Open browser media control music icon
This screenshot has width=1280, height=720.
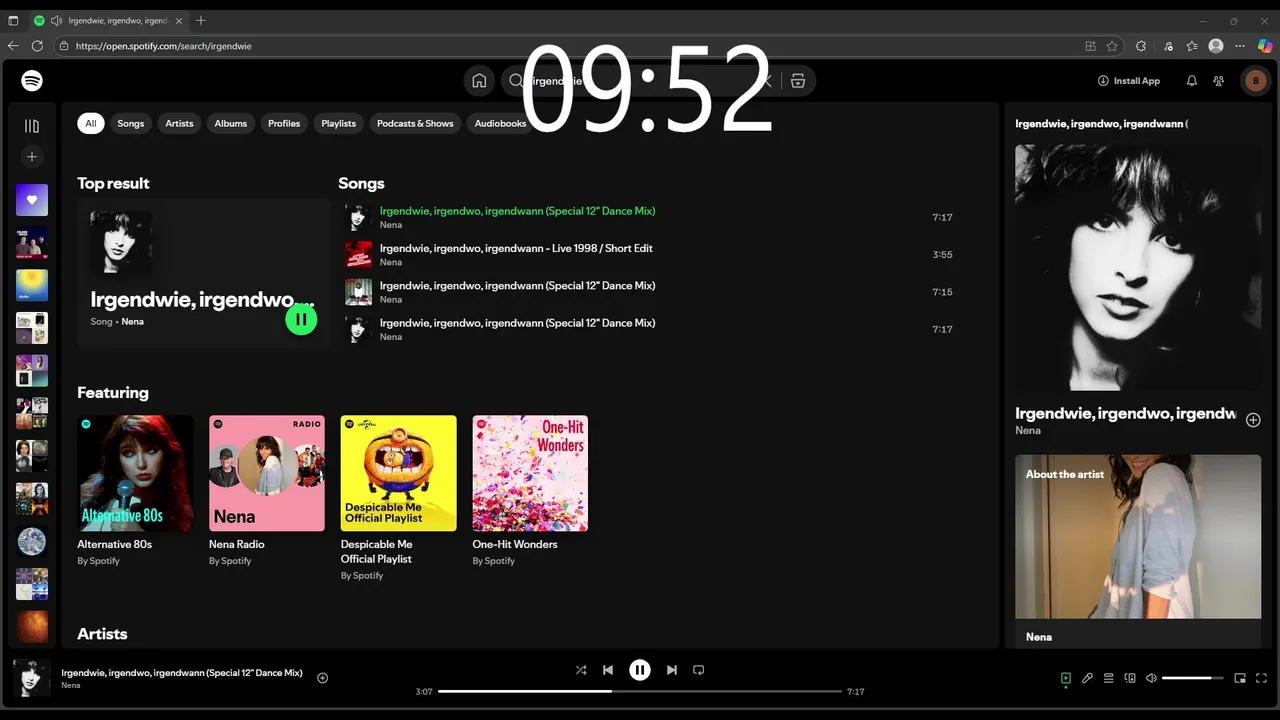(1168, 46)
